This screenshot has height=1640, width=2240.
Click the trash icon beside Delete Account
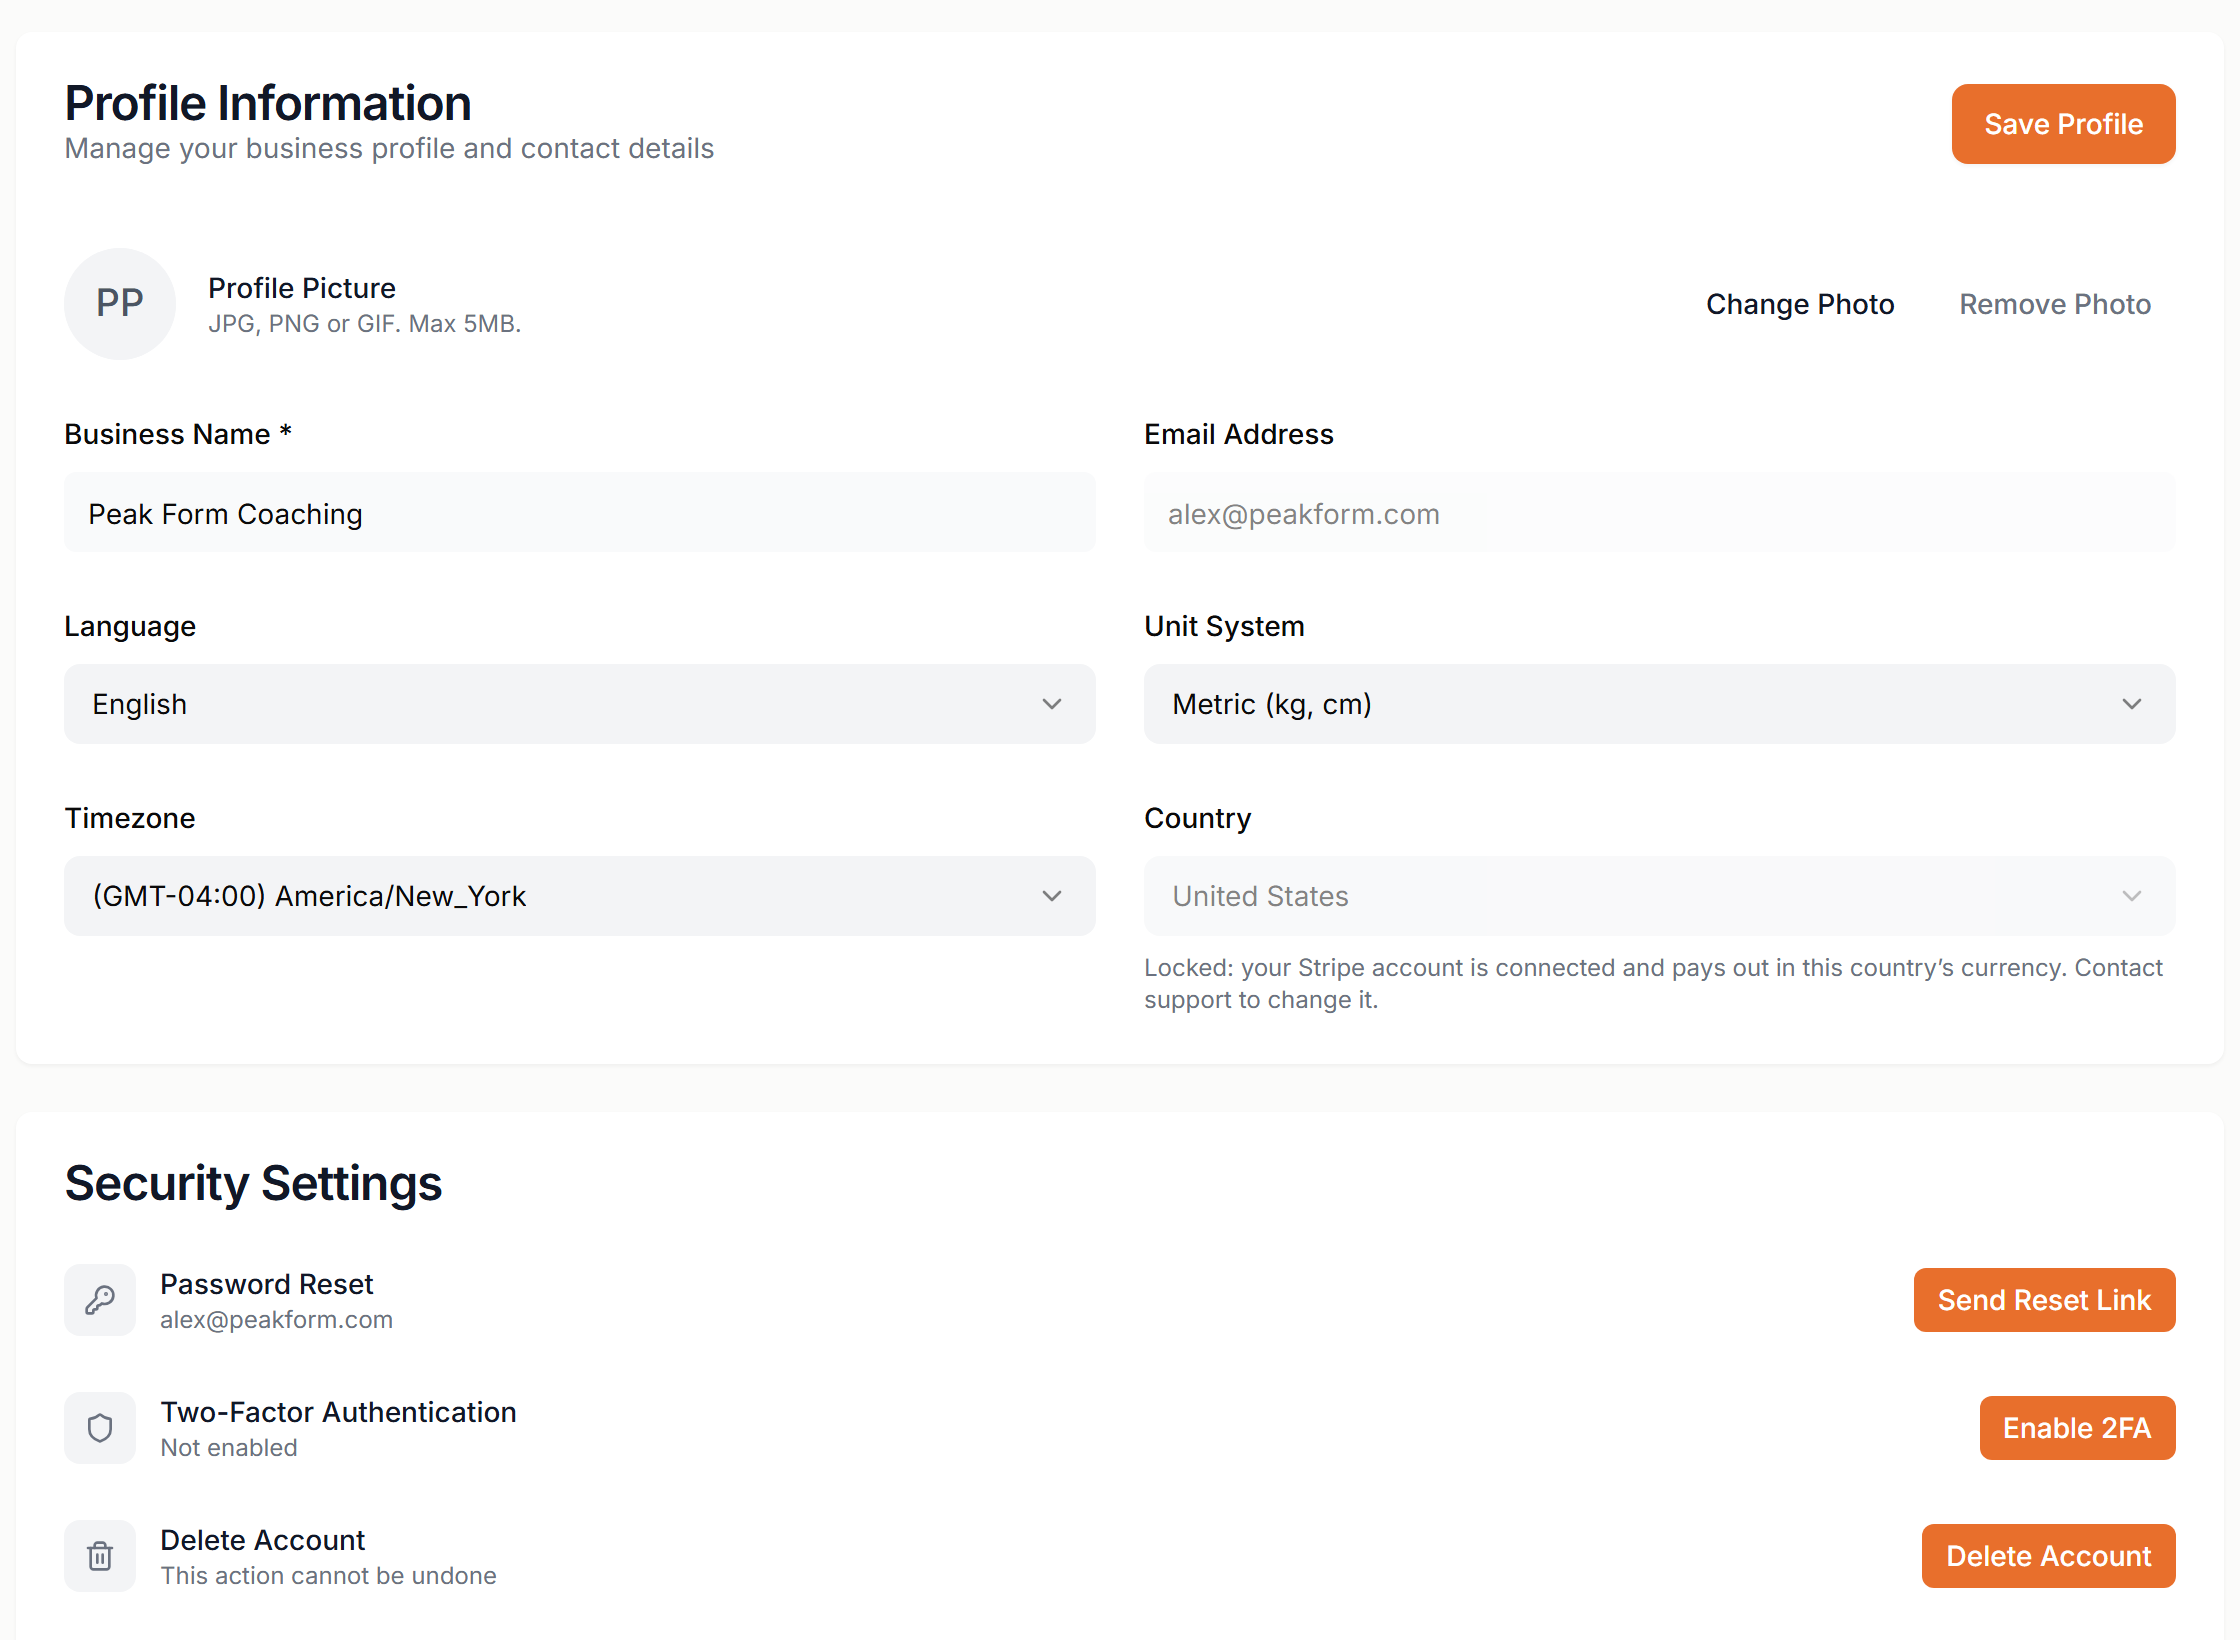coord(100,1556)
